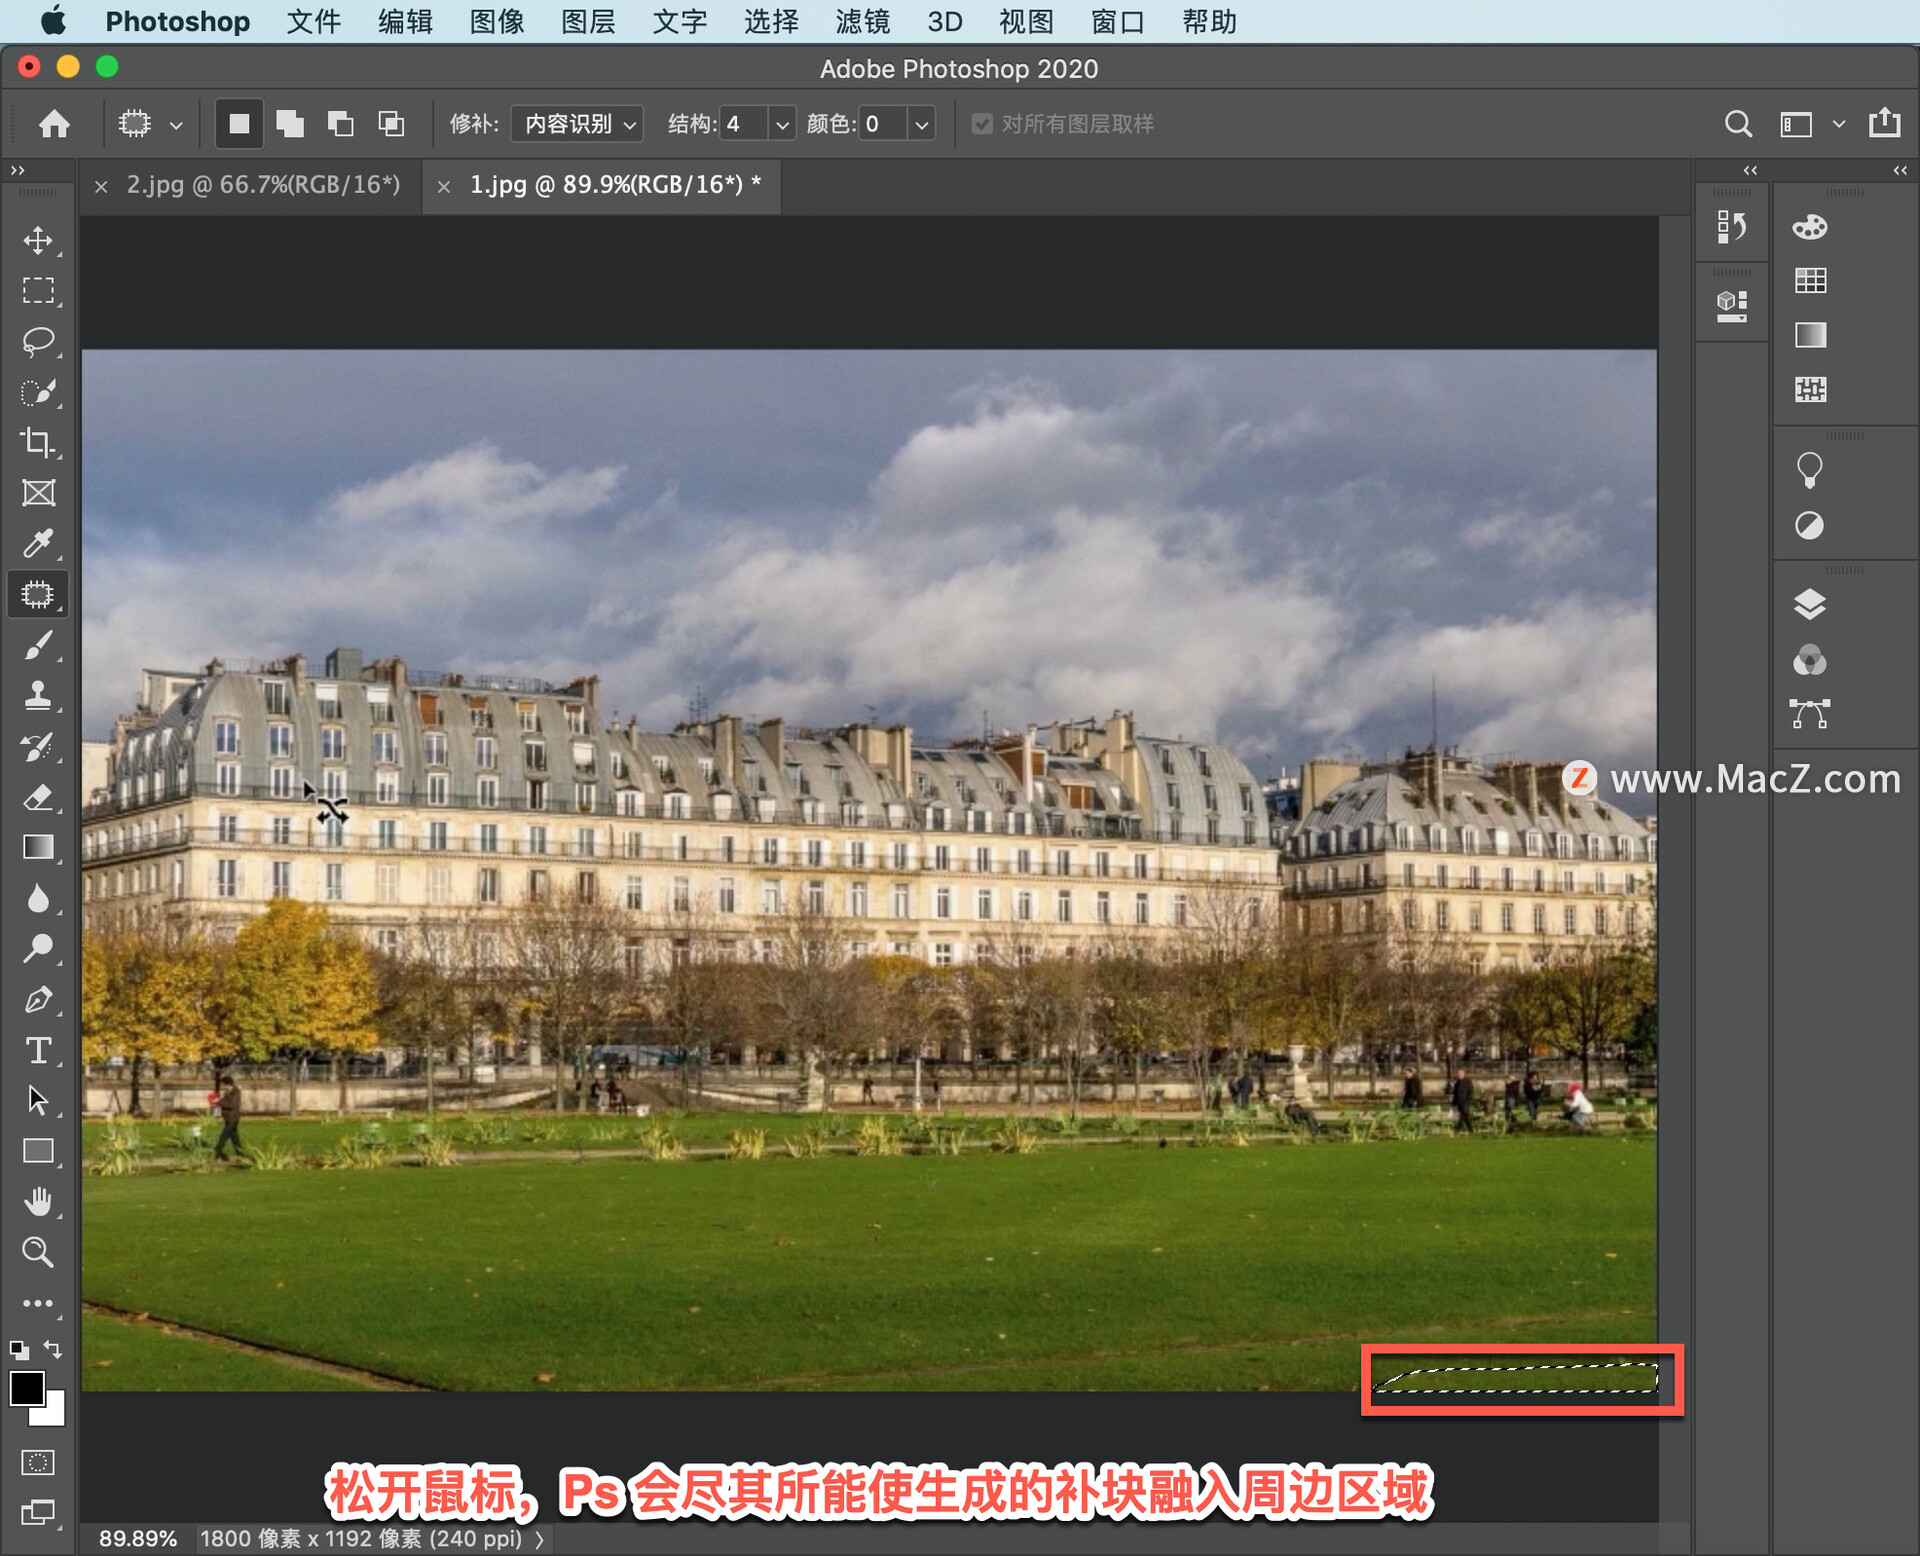The width and height of the screenshot is (1920, 1556).
Task: Select the Pen tool
Action: point(38,999)
